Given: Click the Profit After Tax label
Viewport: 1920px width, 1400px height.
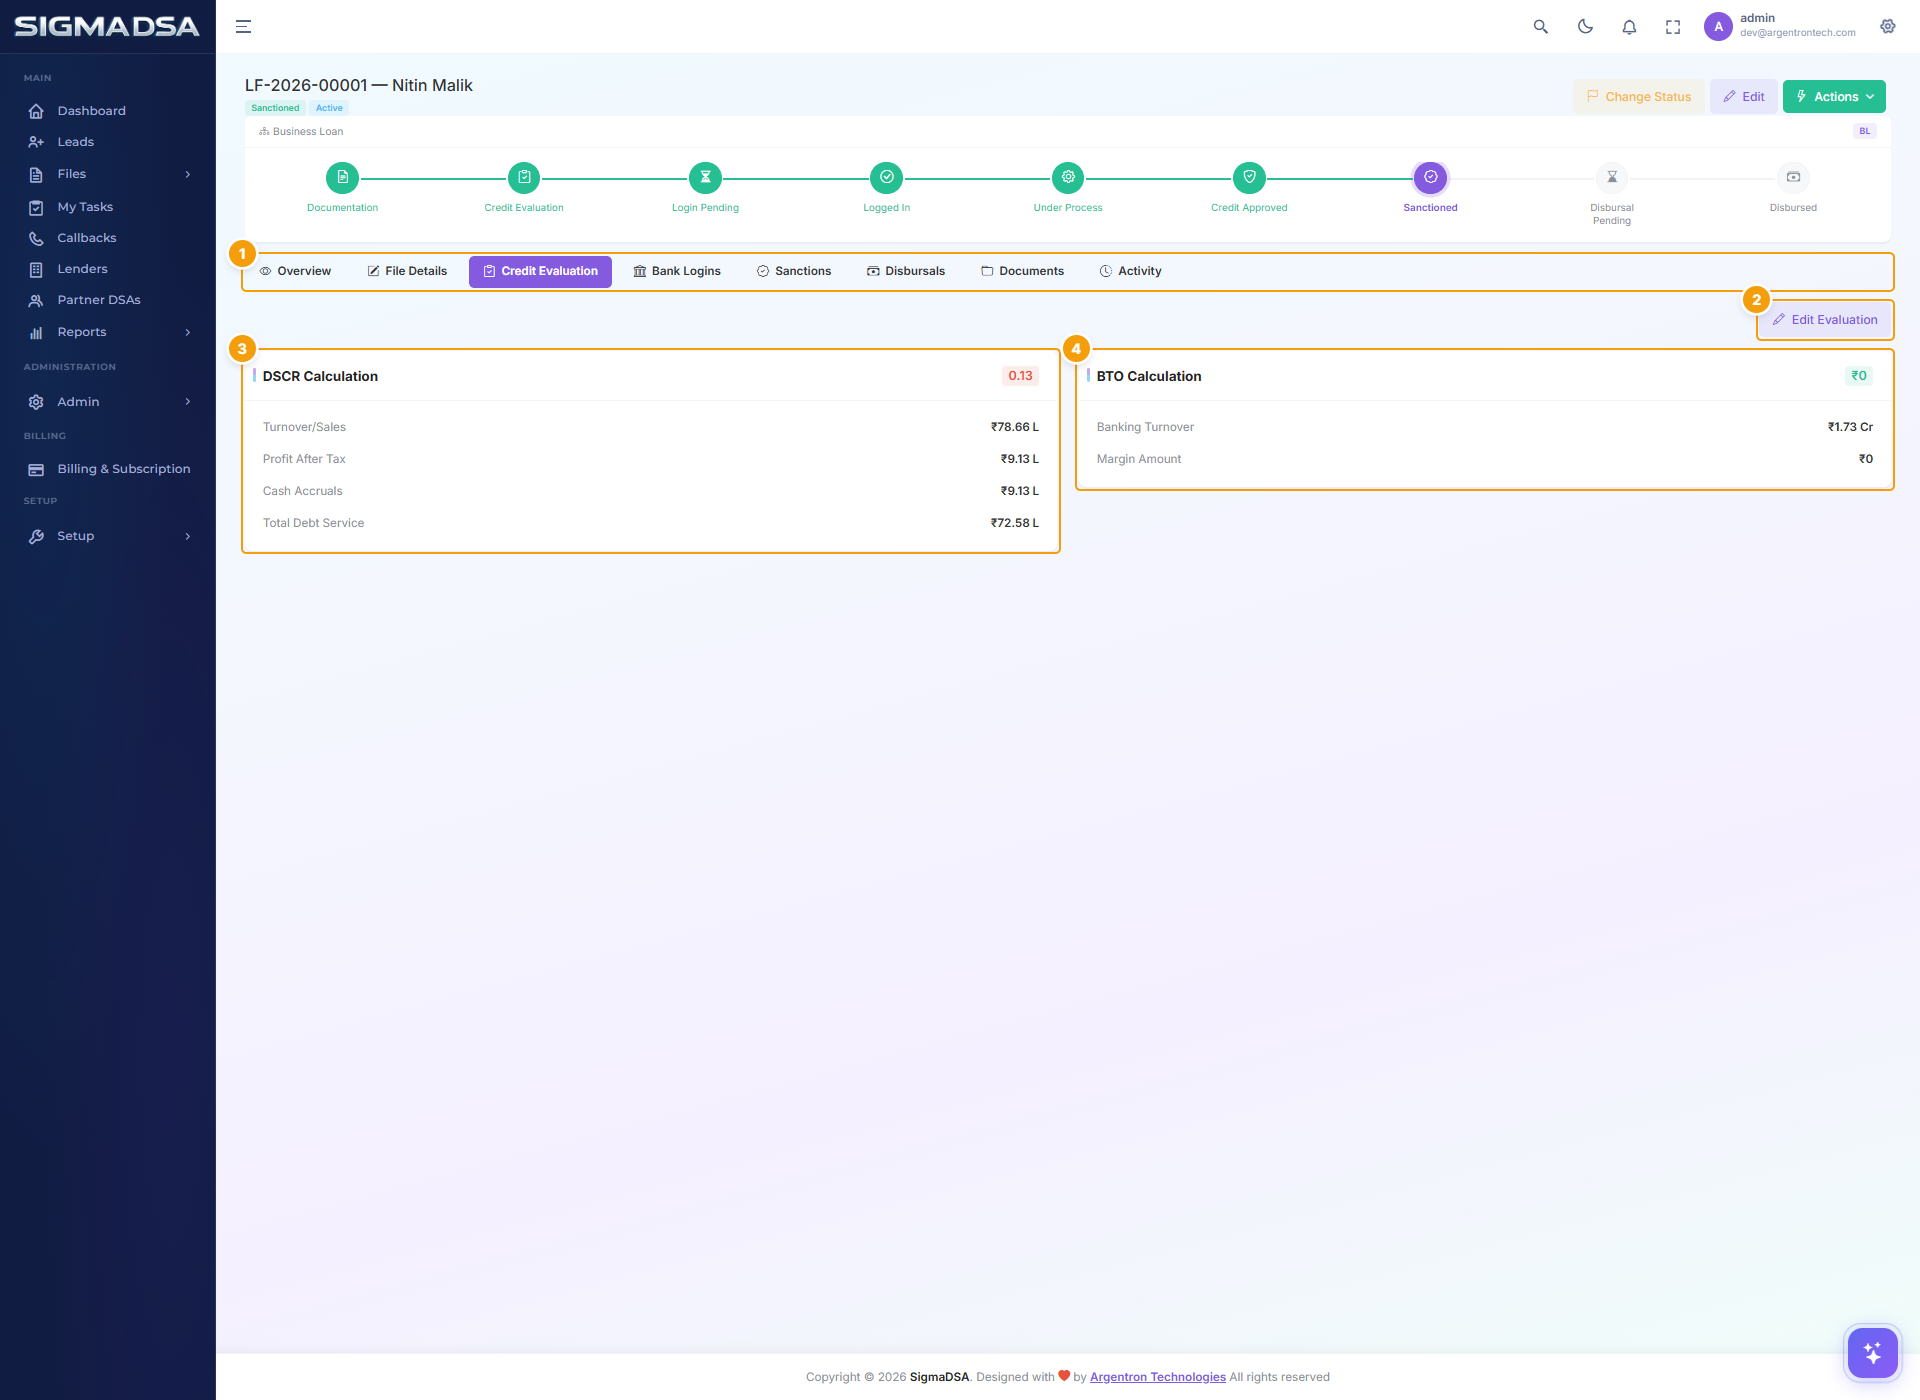Looking at the screenshot, I should 304,459.
